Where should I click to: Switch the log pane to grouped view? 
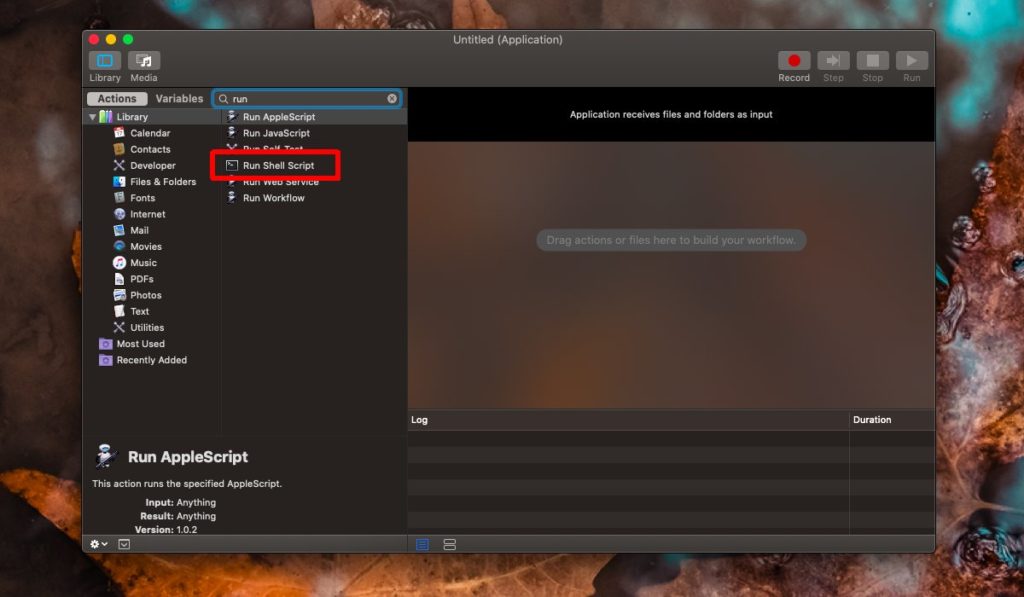[449, 544]
